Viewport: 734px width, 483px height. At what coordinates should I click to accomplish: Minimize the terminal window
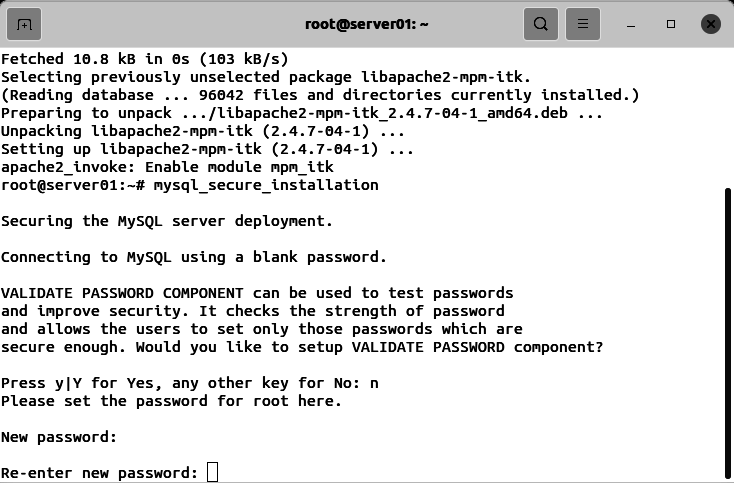(631, 24)
